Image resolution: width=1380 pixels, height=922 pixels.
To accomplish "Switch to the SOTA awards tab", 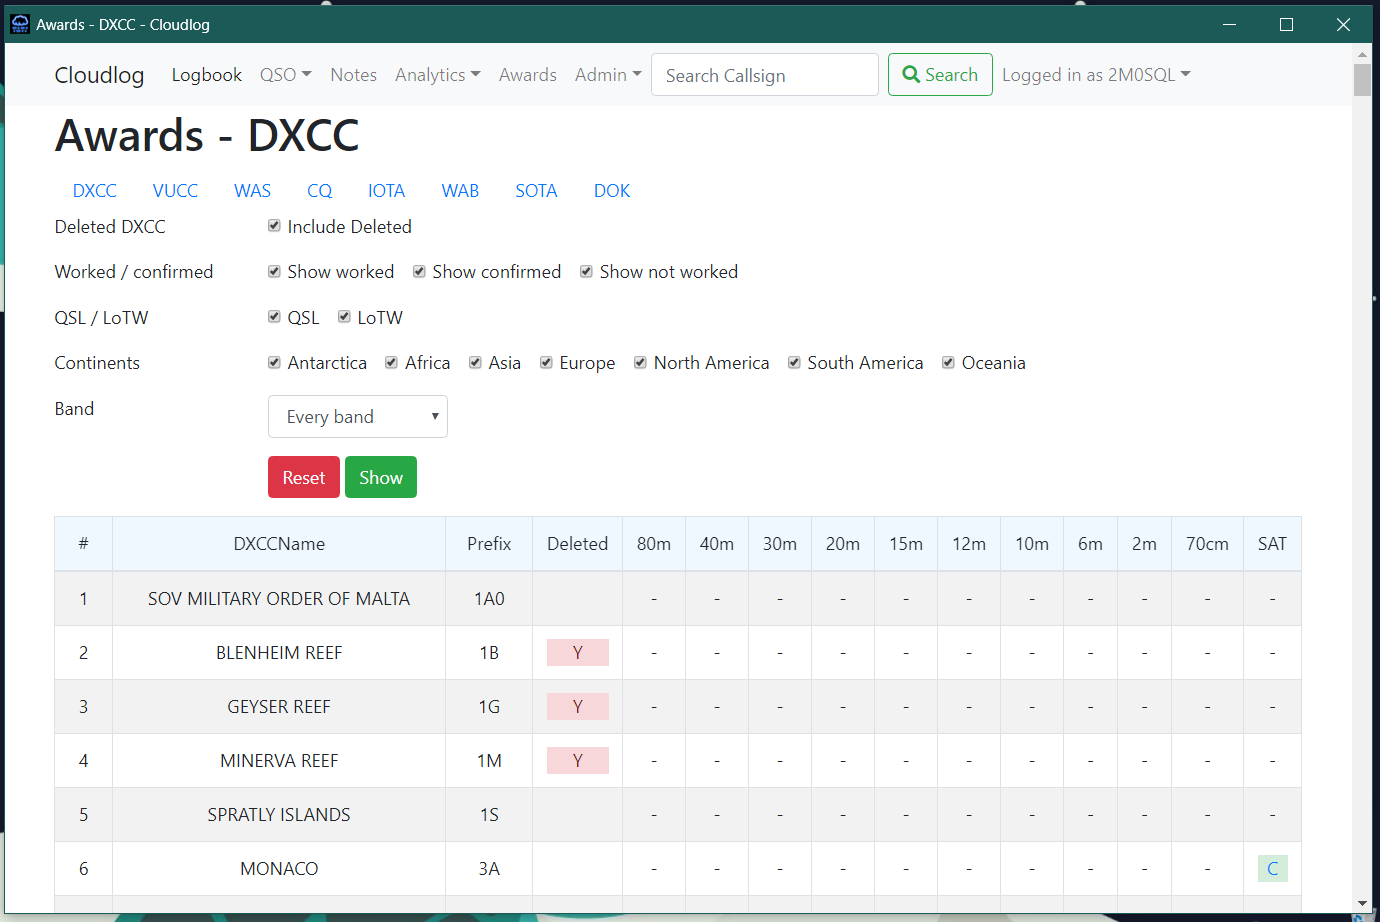I will pyautogui.click(x=536, y=191).
